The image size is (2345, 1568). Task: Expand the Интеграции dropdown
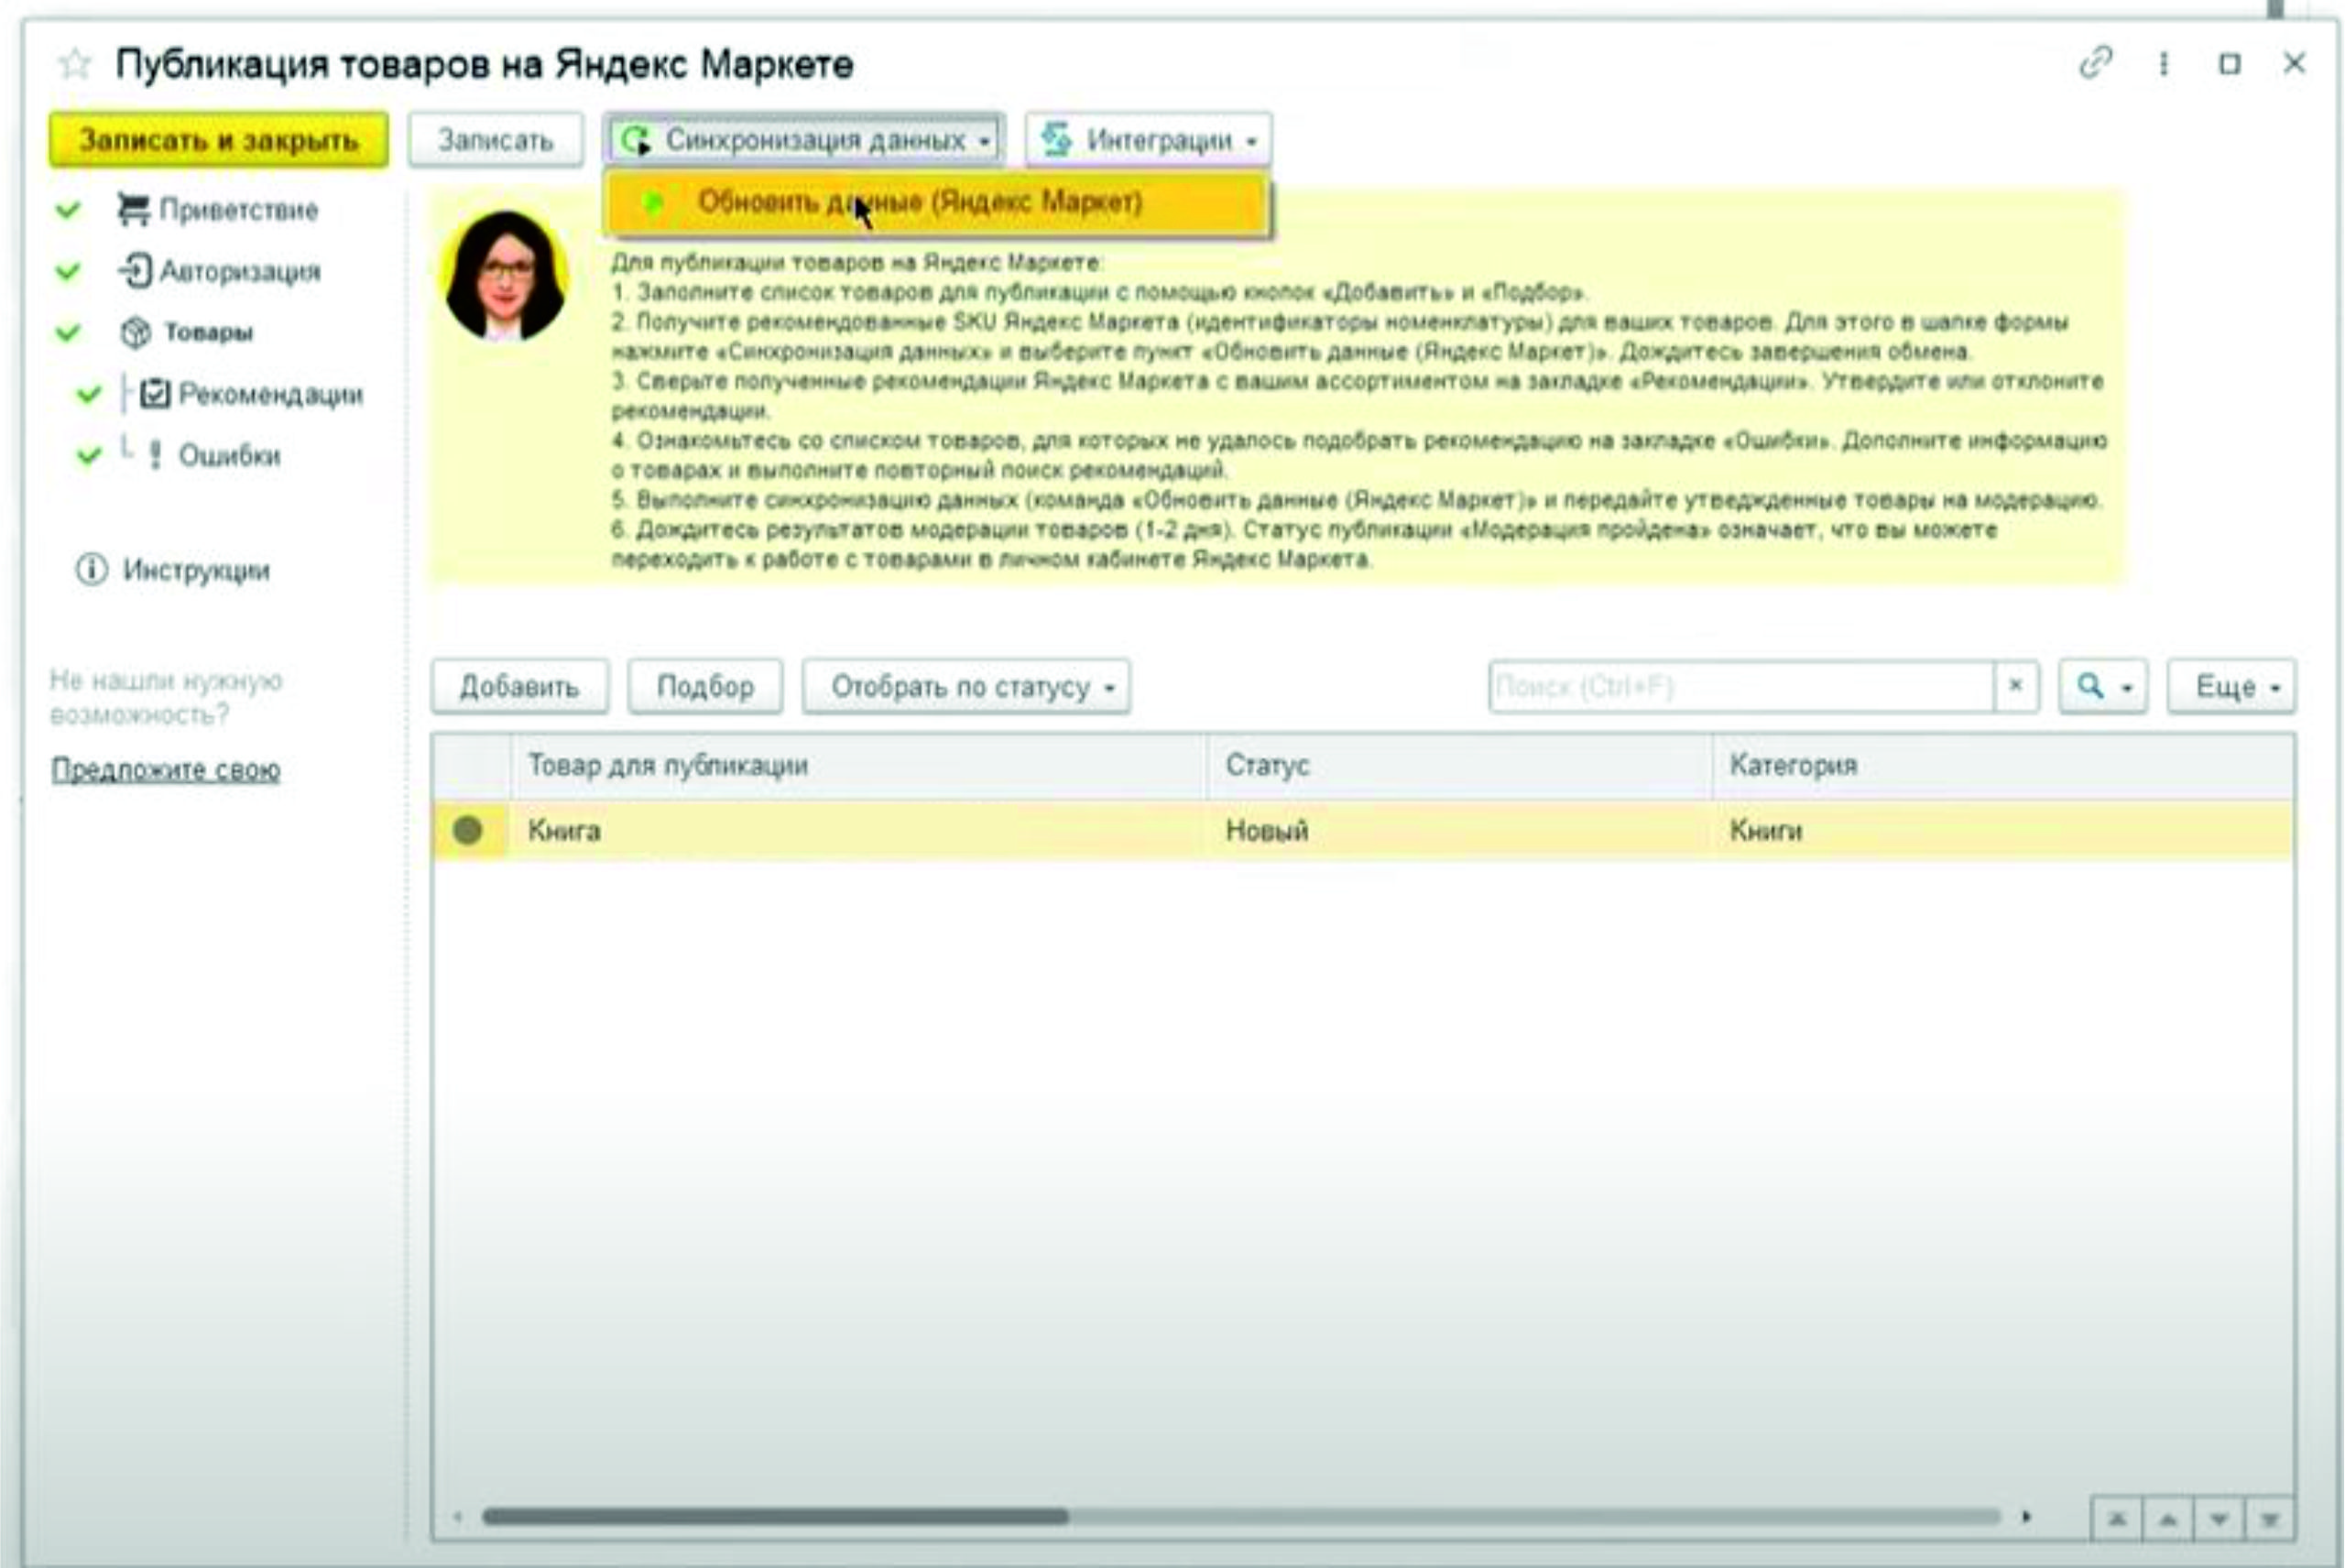[1148, 140]
